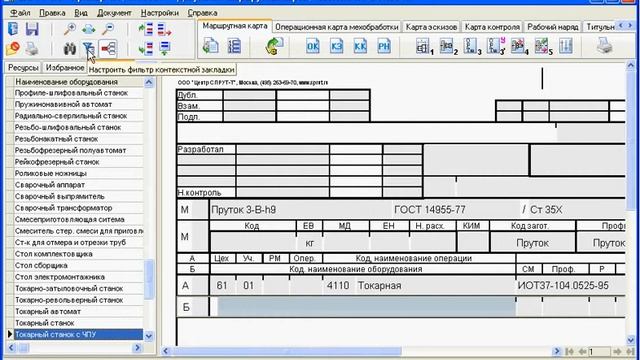Click the exit door icon in the toolbar
640x360 pixels.
click(x=13, y=29)
